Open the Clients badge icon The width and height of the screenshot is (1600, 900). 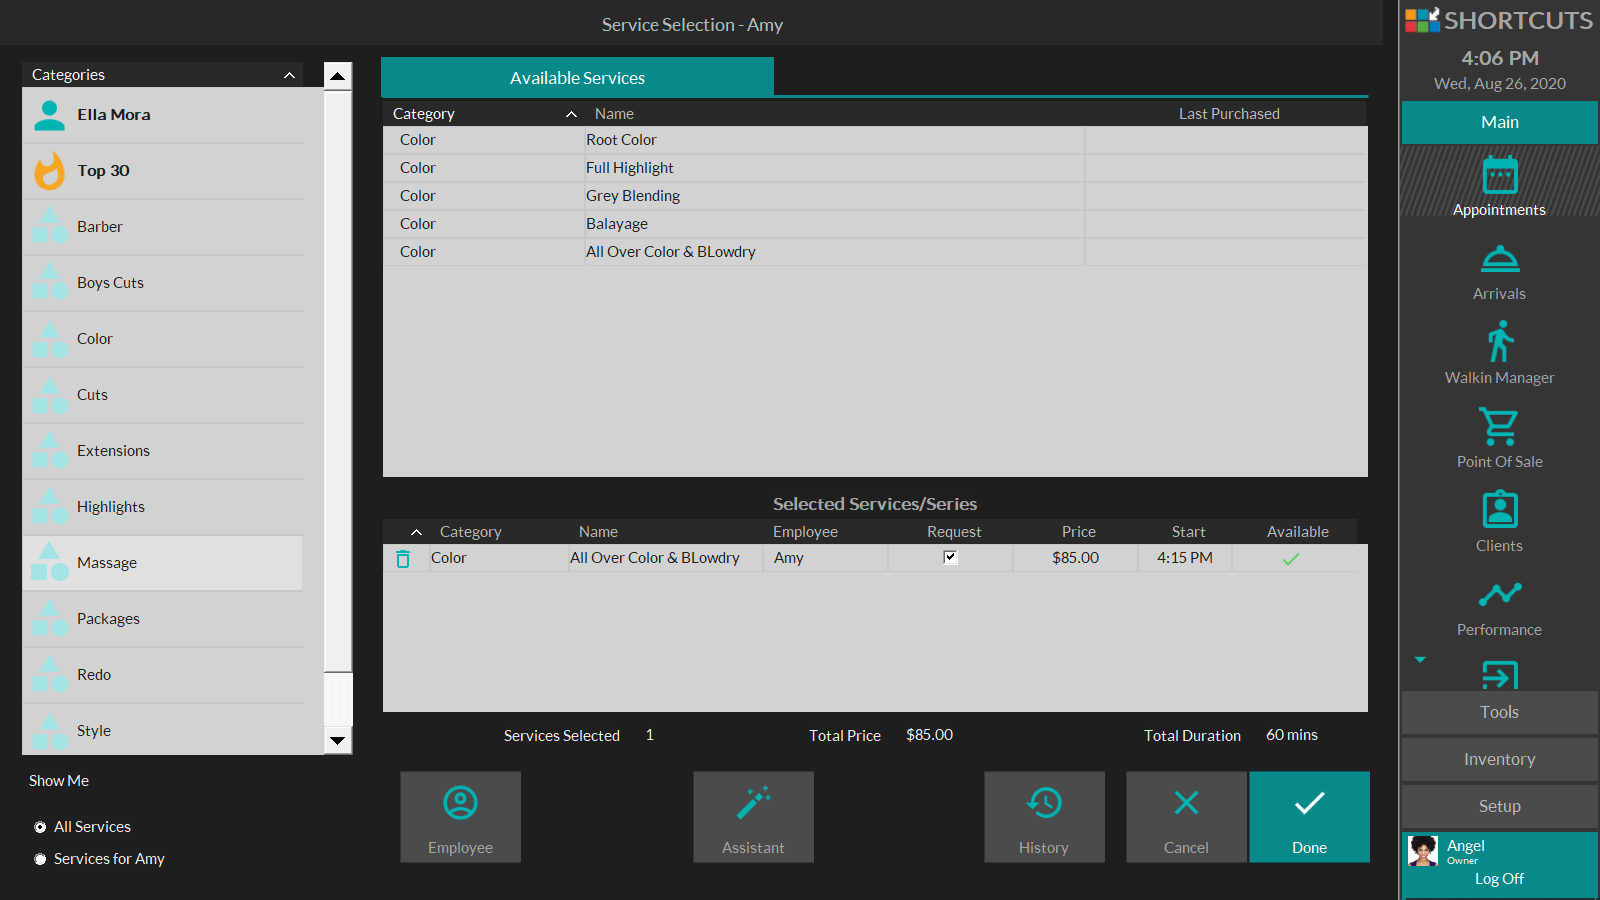point(1499,509)
